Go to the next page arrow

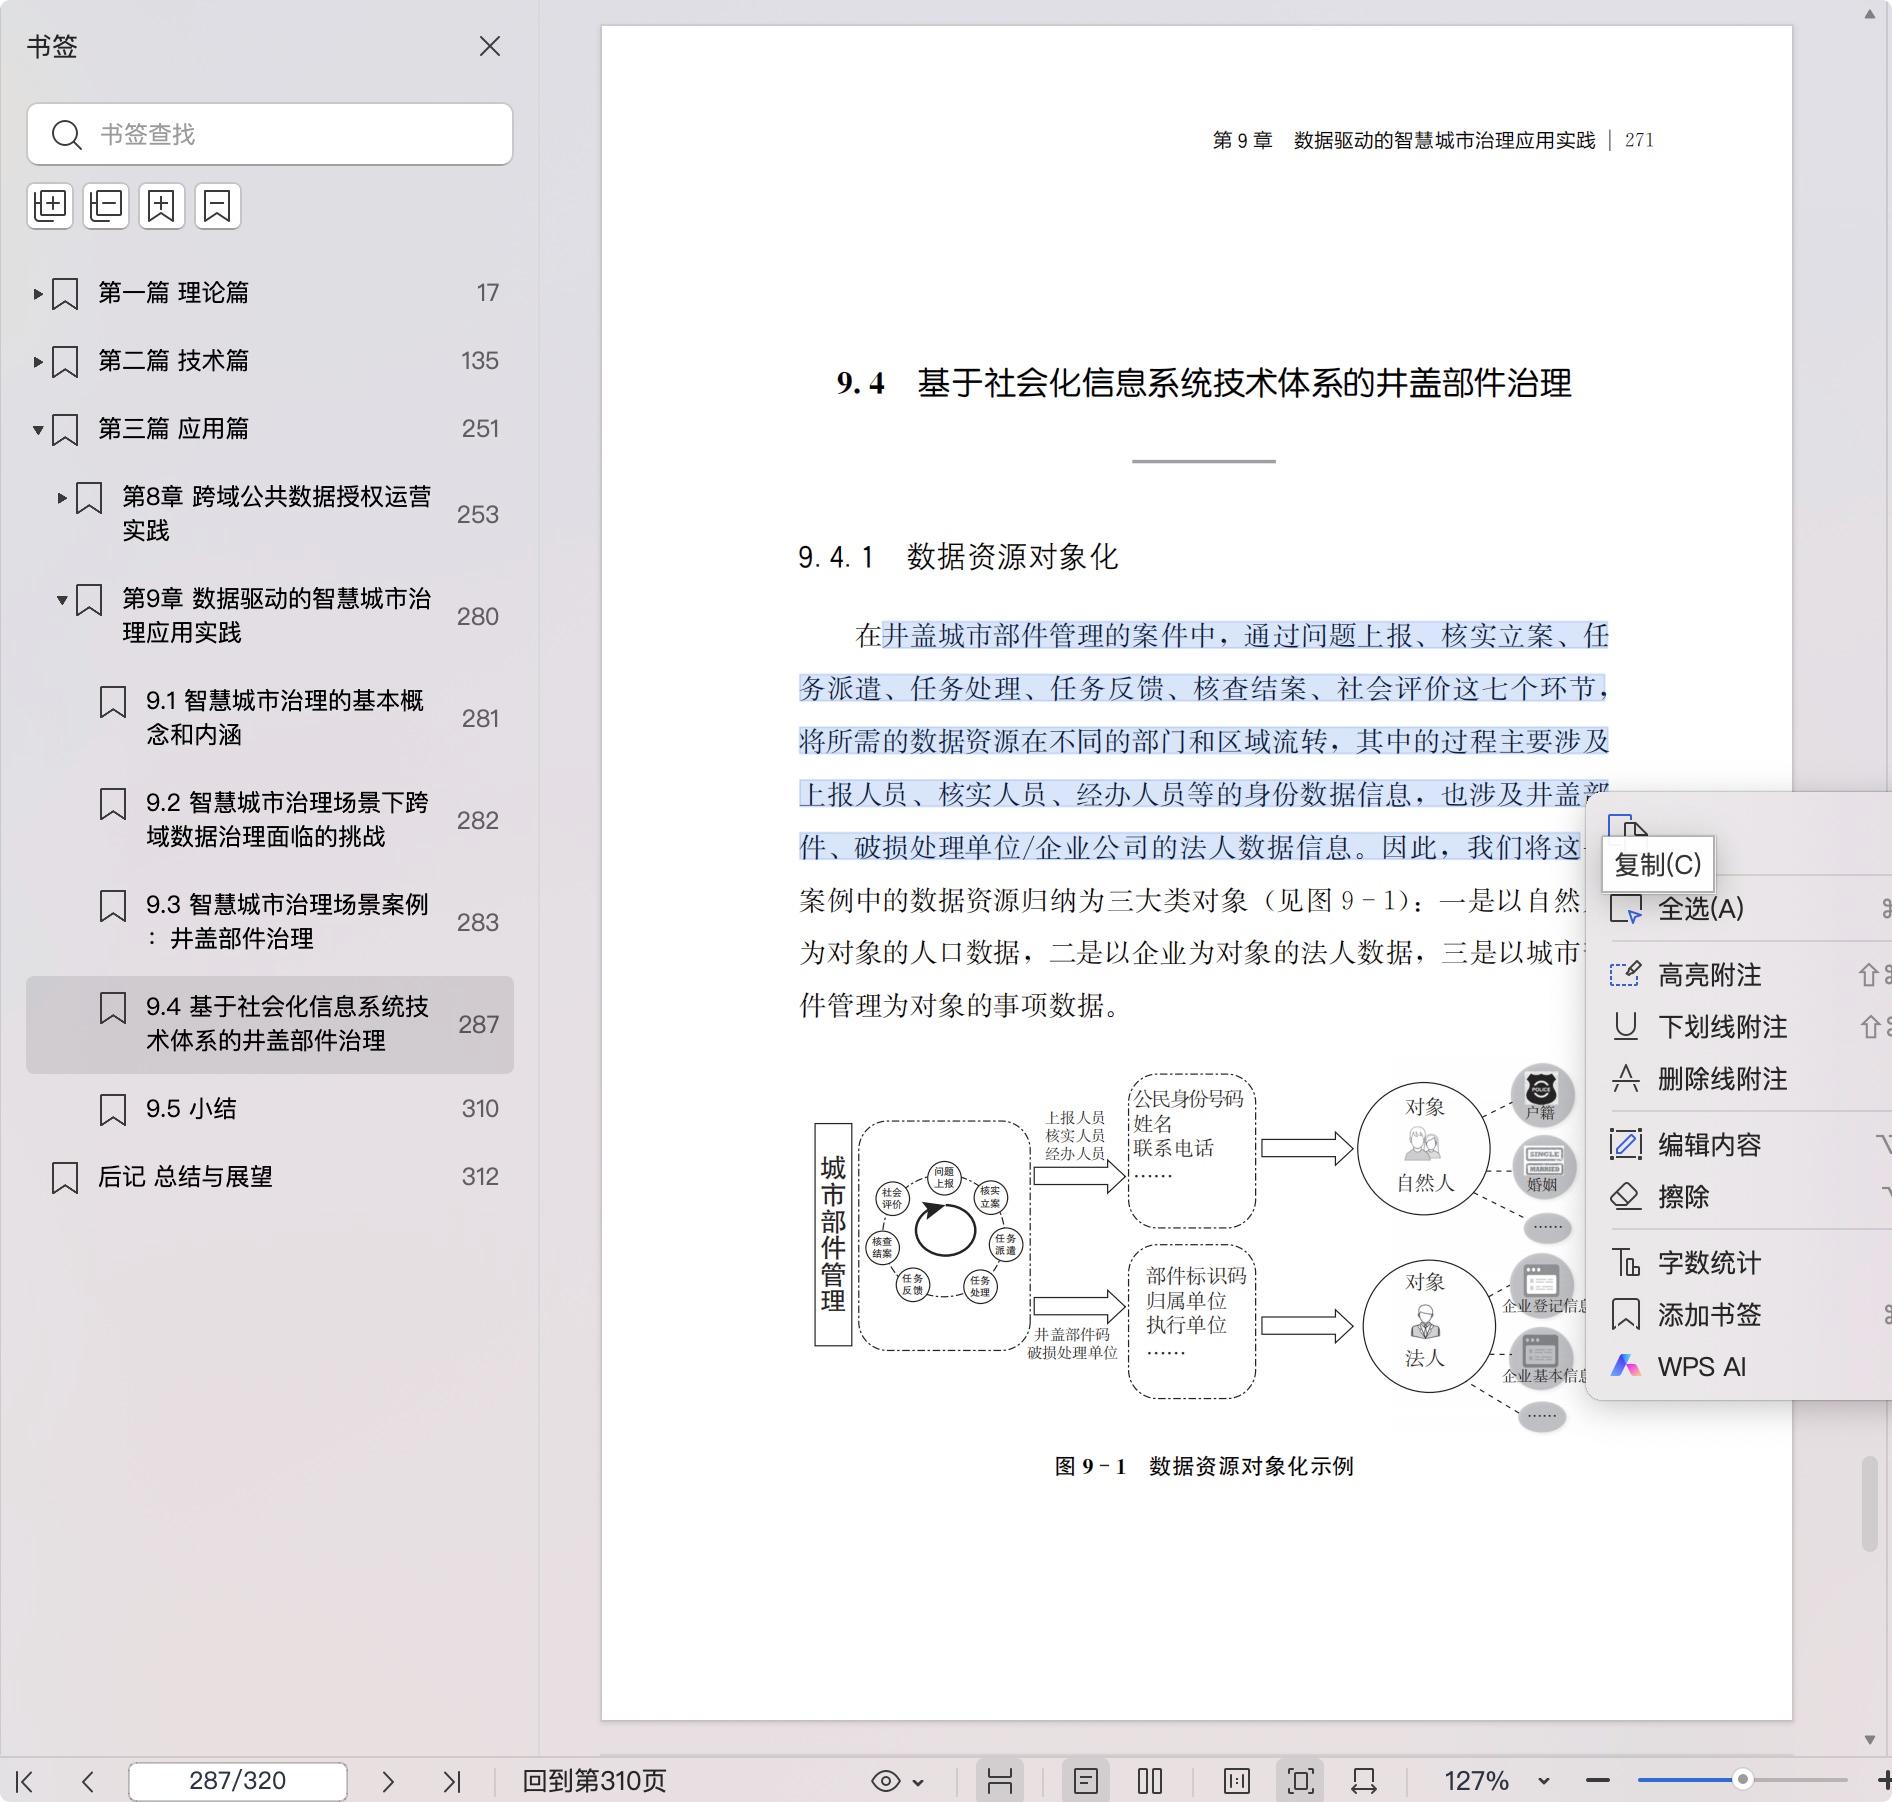[388, 1781]
